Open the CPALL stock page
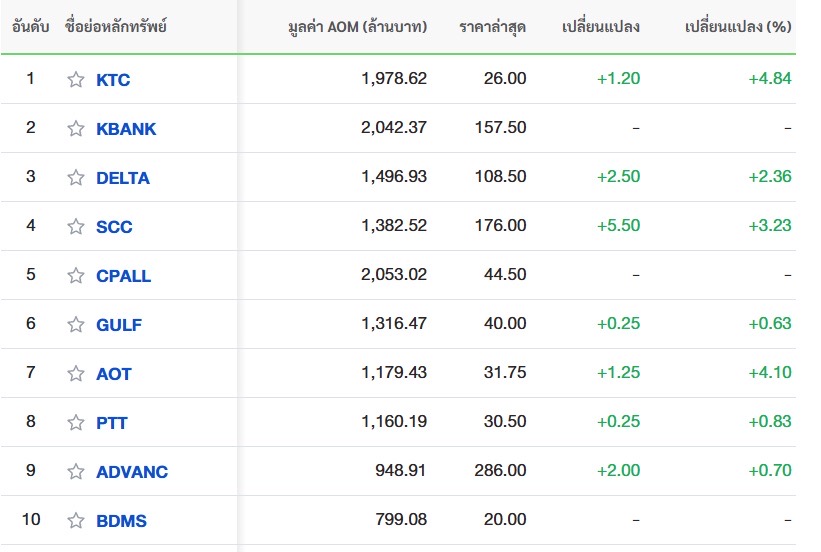The width and height of the screenshot is (821, 552). point(124,276)
